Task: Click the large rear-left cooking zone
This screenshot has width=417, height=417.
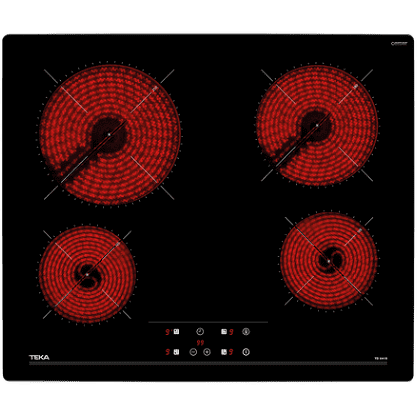Action: [110, 134]
